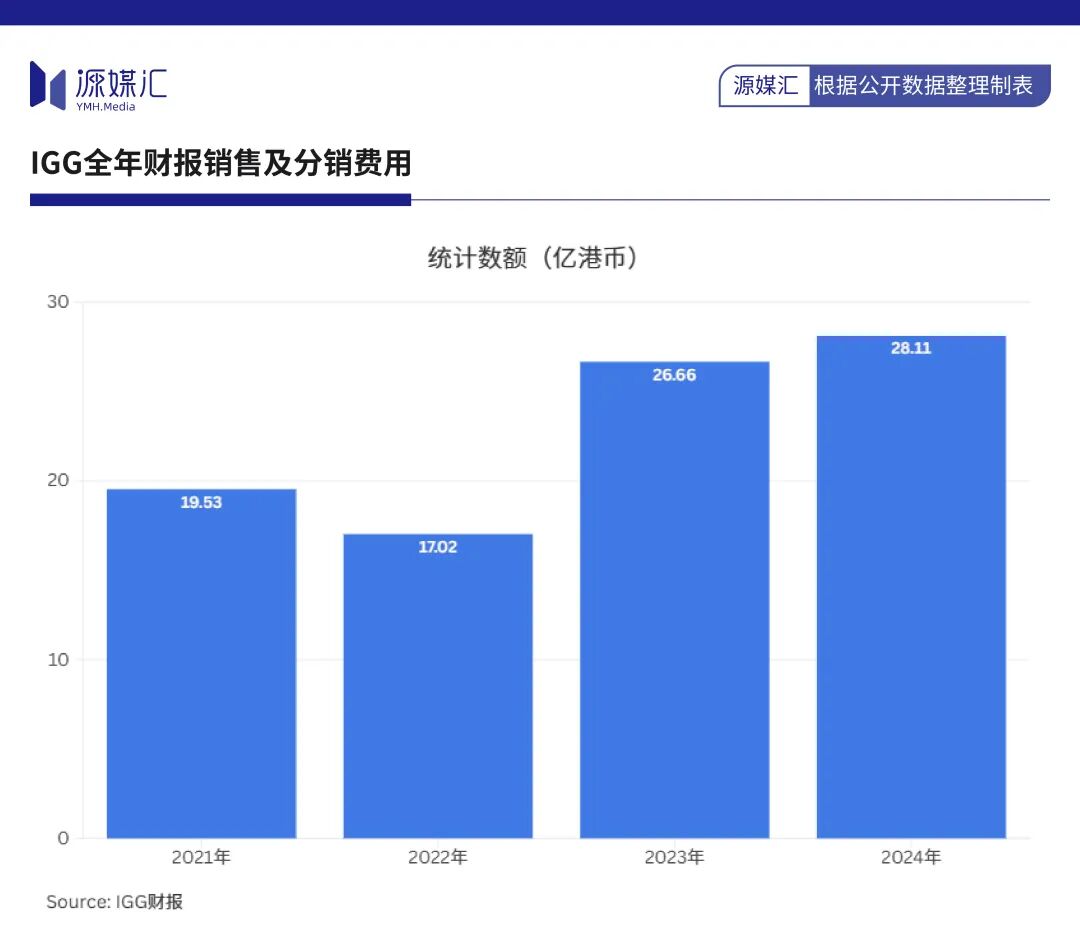This screenshot has width=1080, height=941.
Task: Click the 源媒汇 logo icon
Action: (x=48, y=85)
